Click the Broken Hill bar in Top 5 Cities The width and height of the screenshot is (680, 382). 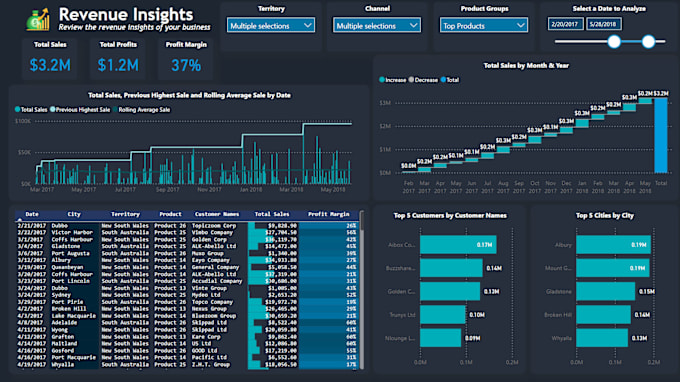(603, 315)
